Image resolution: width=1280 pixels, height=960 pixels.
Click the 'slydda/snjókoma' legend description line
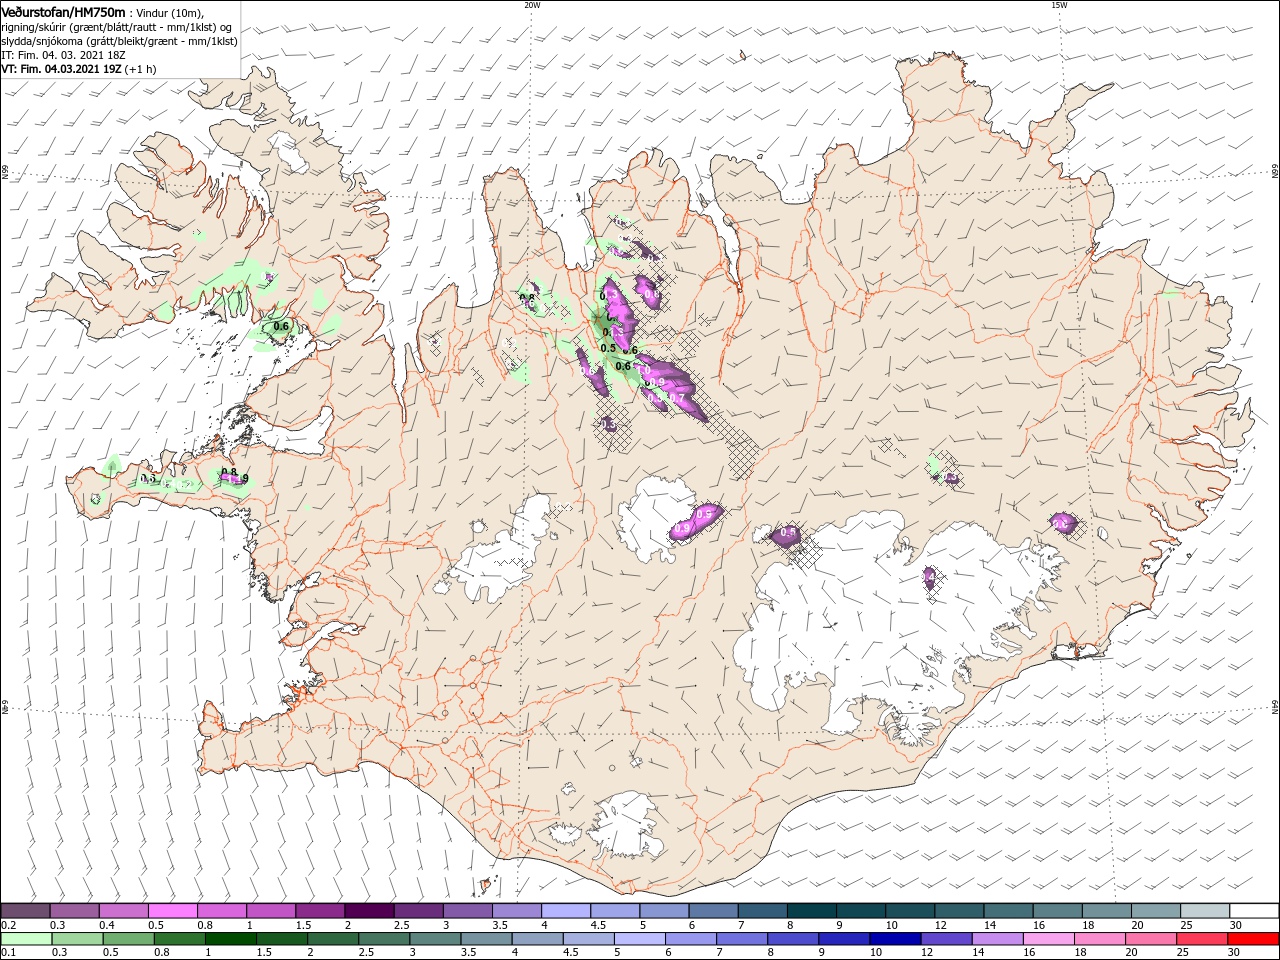pos(119,41)
